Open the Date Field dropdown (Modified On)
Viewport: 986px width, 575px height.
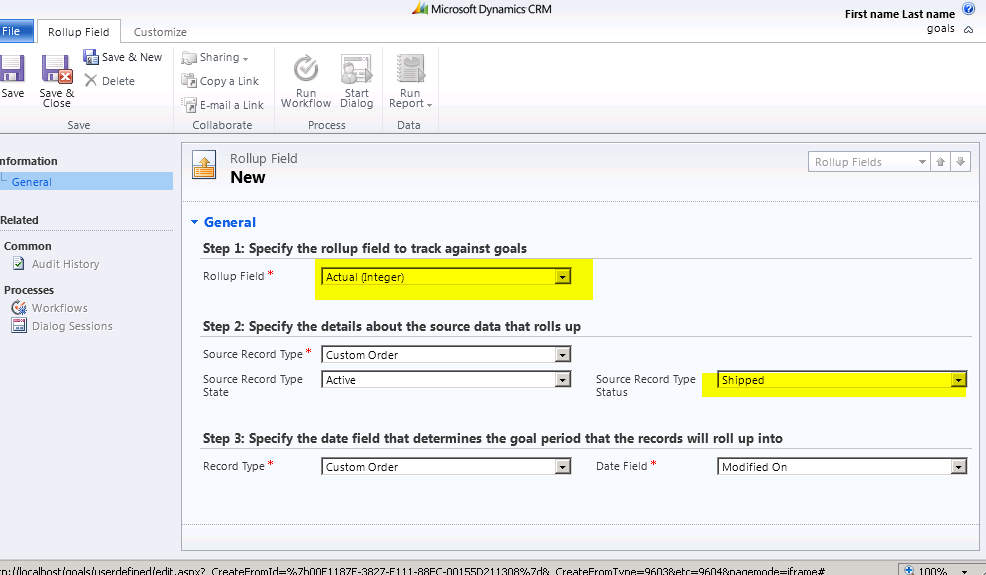point(841,467)
